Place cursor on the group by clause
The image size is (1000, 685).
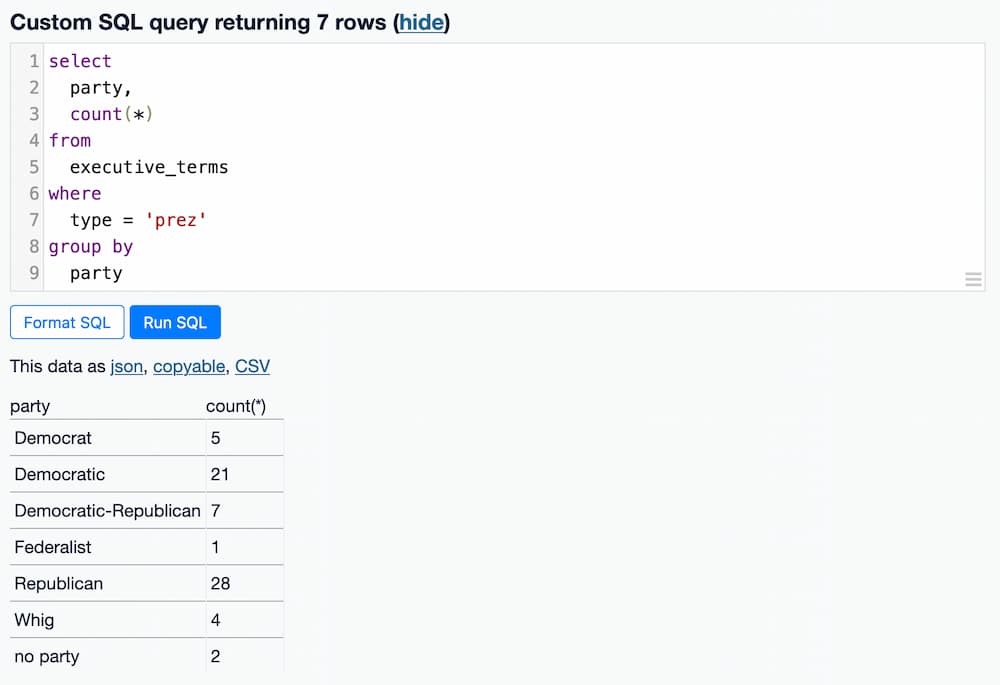pyautogui.click(x=91, y=246)
